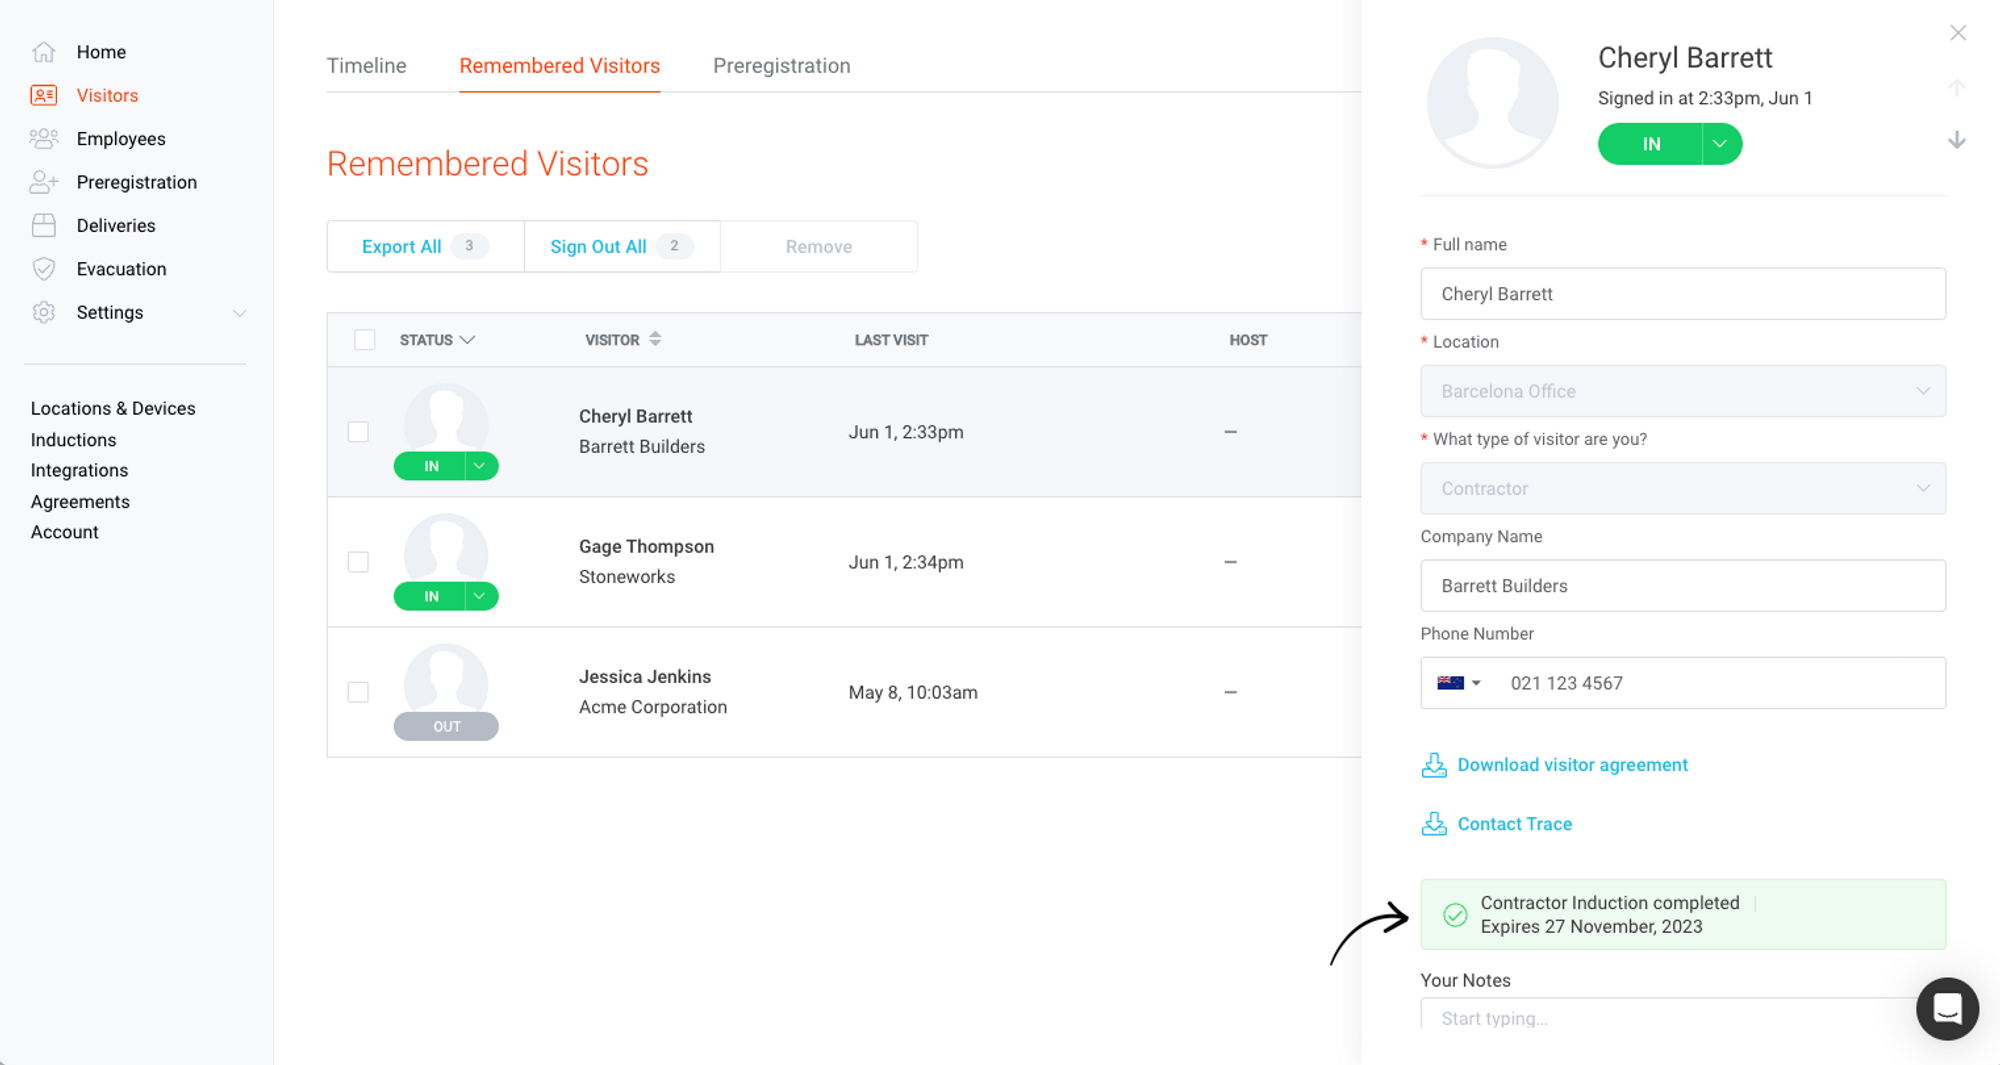Screen dimensions: 2000x1065
Task: Open the Preregistration tab
Action: (781, 65)
